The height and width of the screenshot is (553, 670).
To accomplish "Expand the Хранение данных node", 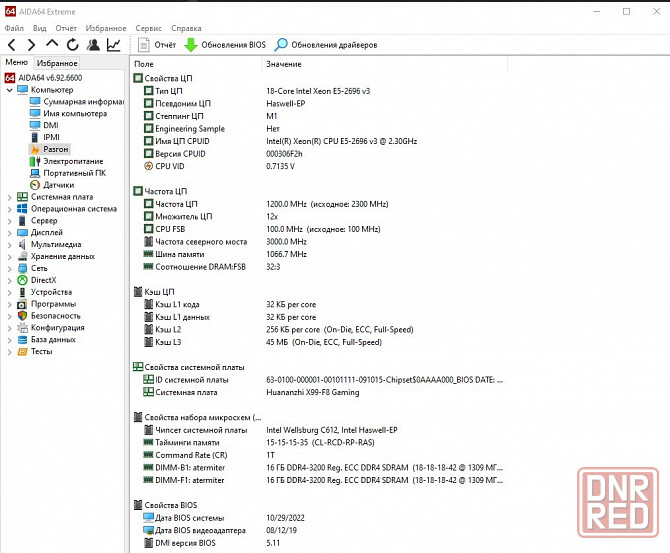I will pyautogui.click(x=9, y=257).
